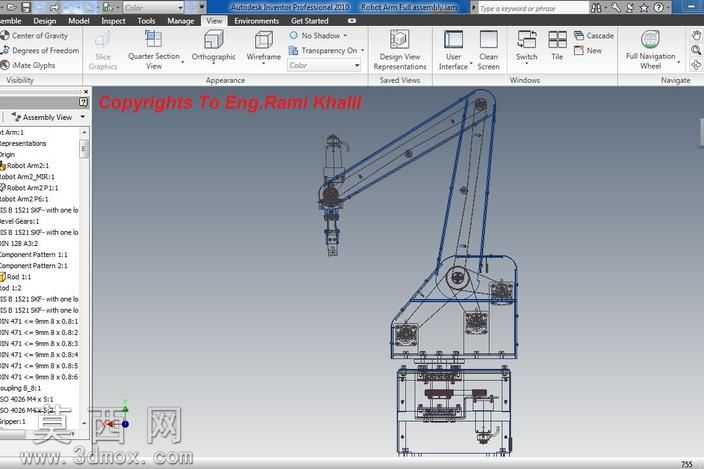Switch to the Manage ribbon tab
The width and height of the screenshot is (704, 469).
click(180, 21)
